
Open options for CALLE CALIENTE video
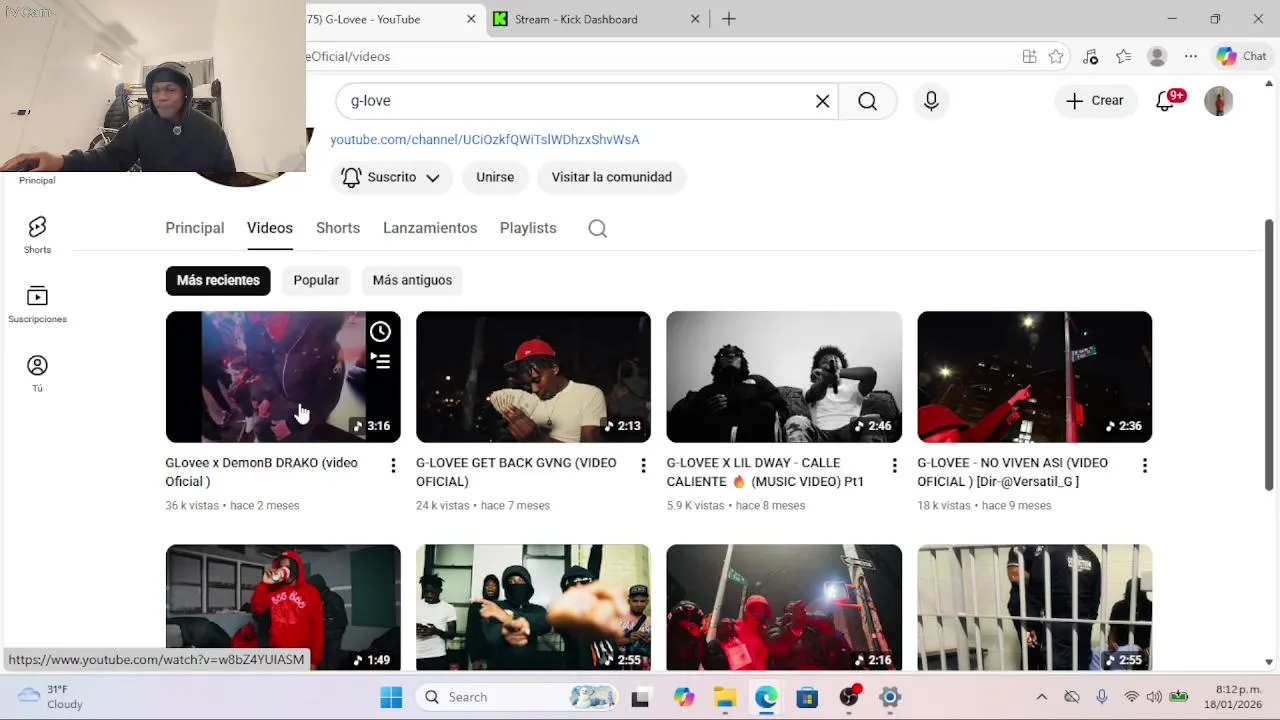(x=894, y=465)
